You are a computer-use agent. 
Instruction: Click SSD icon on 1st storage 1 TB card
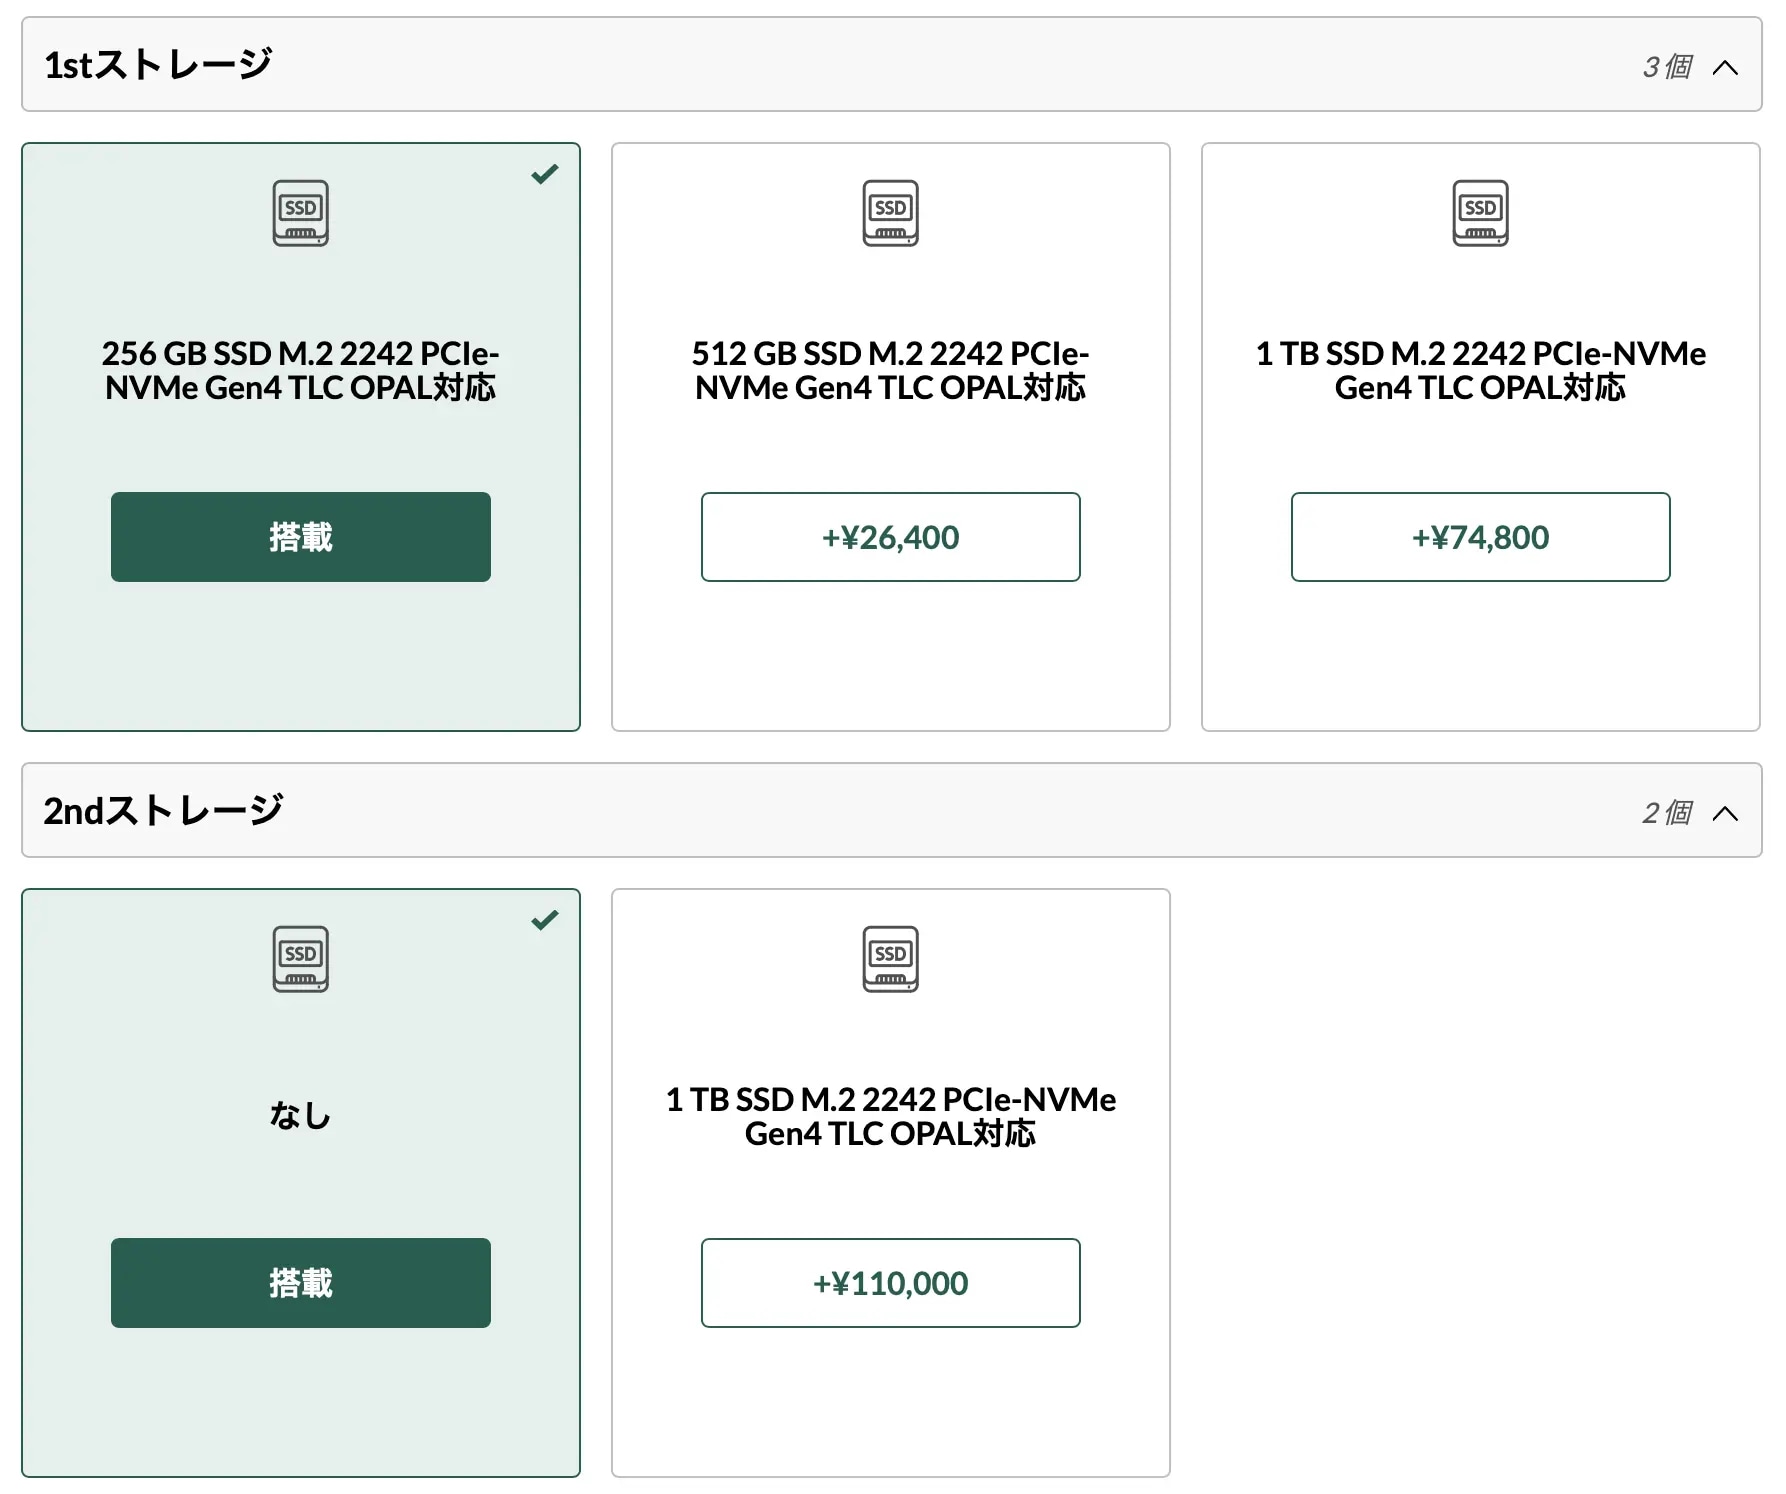[1481, 213]
